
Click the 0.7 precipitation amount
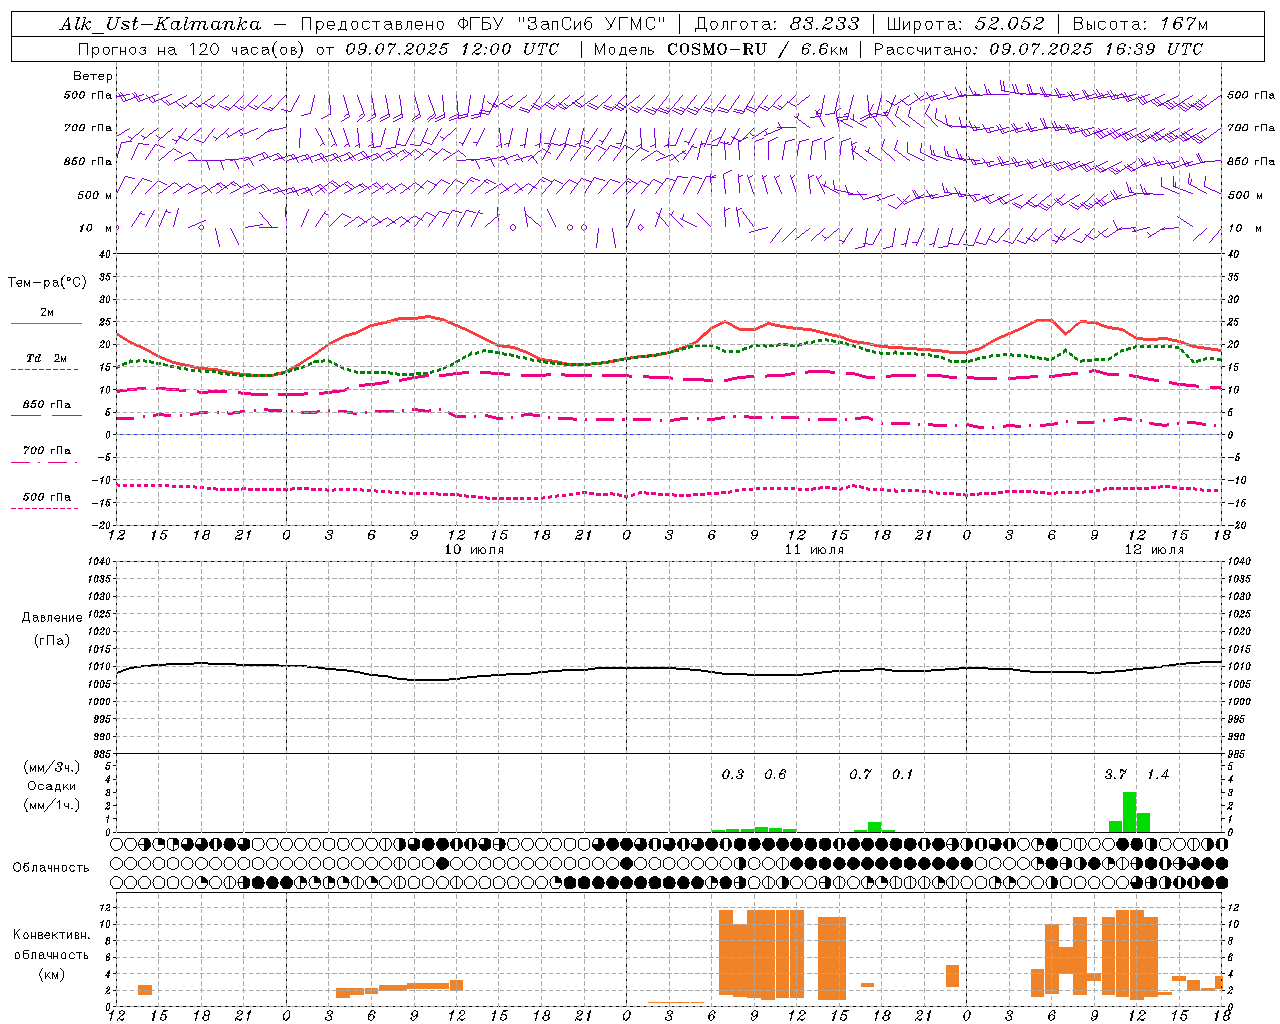pyautogui.click(x=860, y=774)
